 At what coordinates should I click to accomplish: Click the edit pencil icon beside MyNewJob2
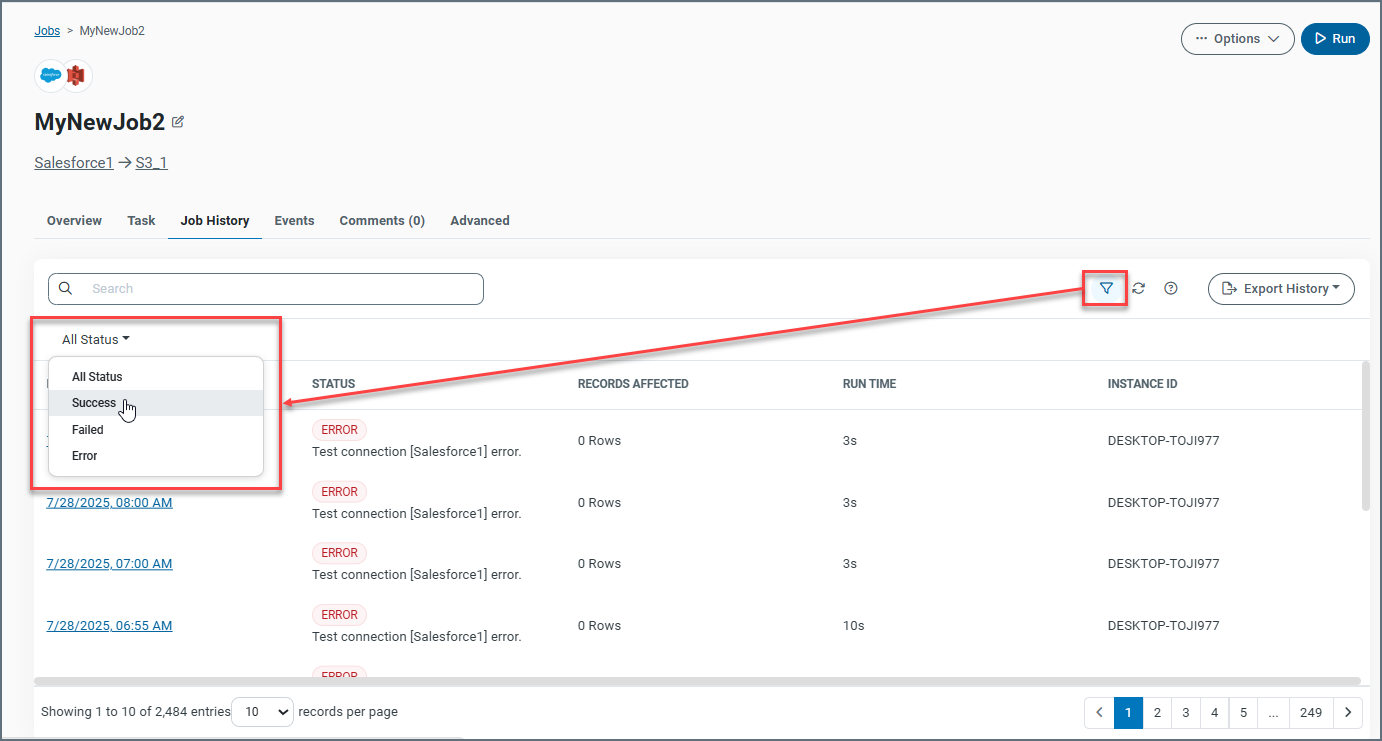178,122
